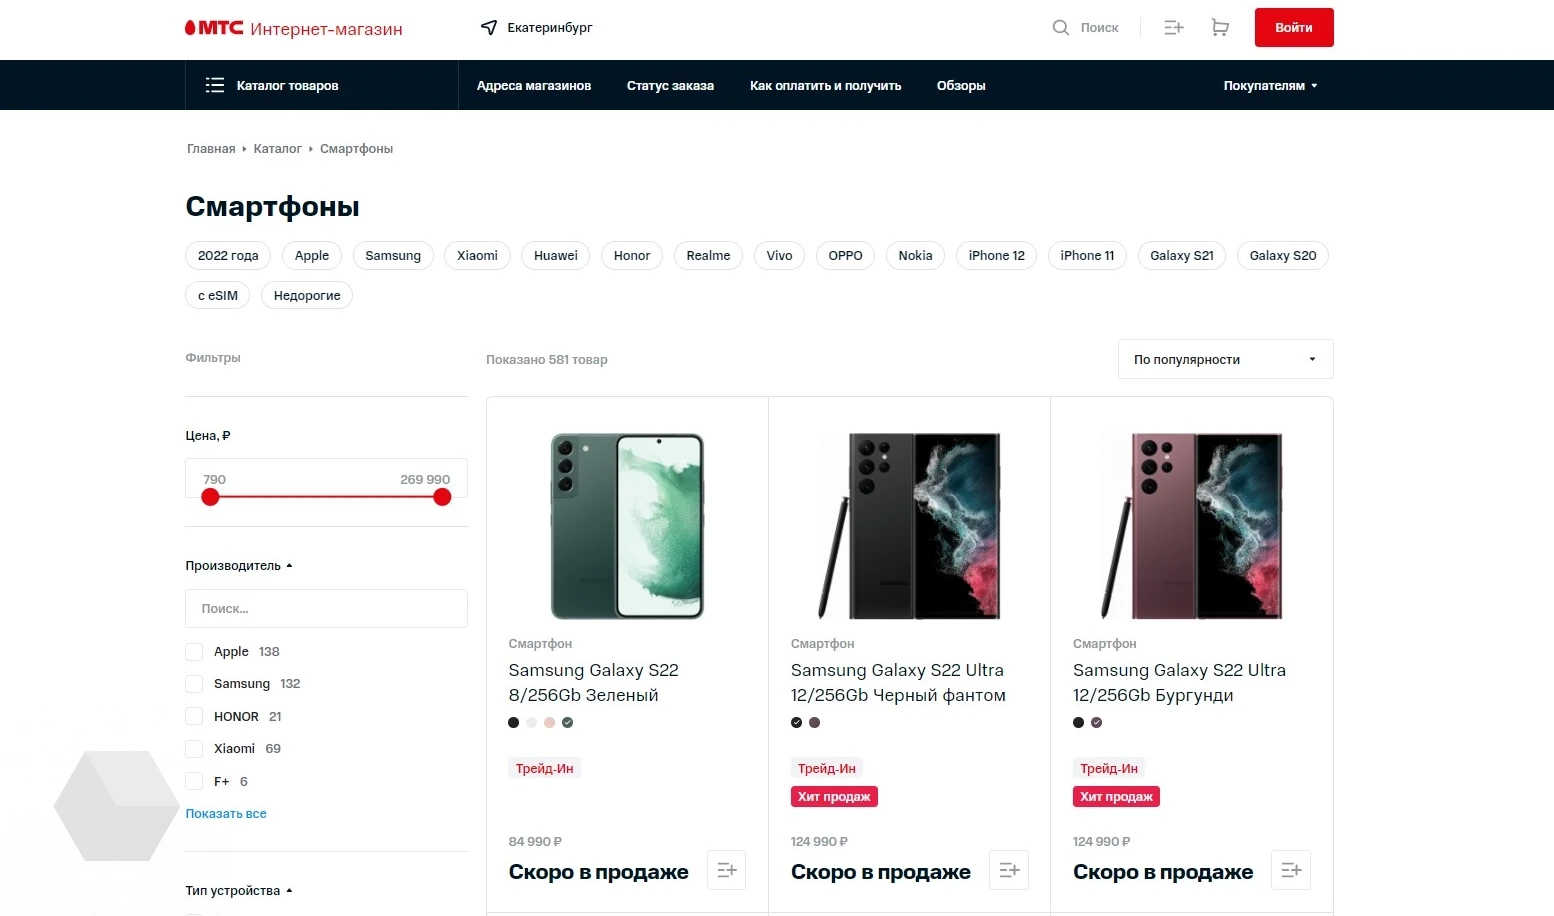The image size is (1554, 916).
Task: Add green Galaxy S22 to comparison
Action: [727, 870]
